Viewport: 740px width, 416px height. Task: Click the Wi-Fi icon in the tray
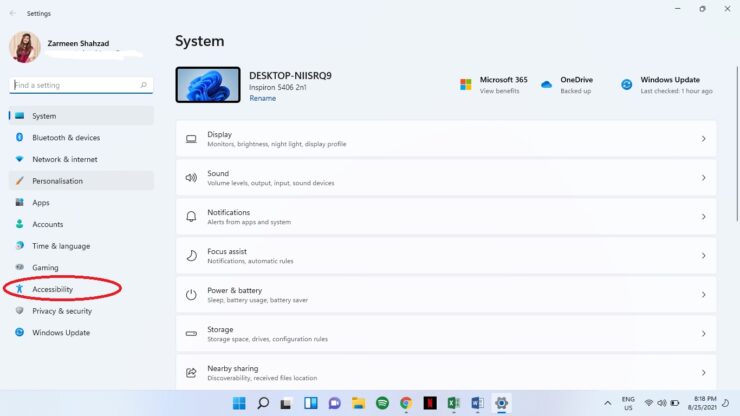tap(649, 403)
